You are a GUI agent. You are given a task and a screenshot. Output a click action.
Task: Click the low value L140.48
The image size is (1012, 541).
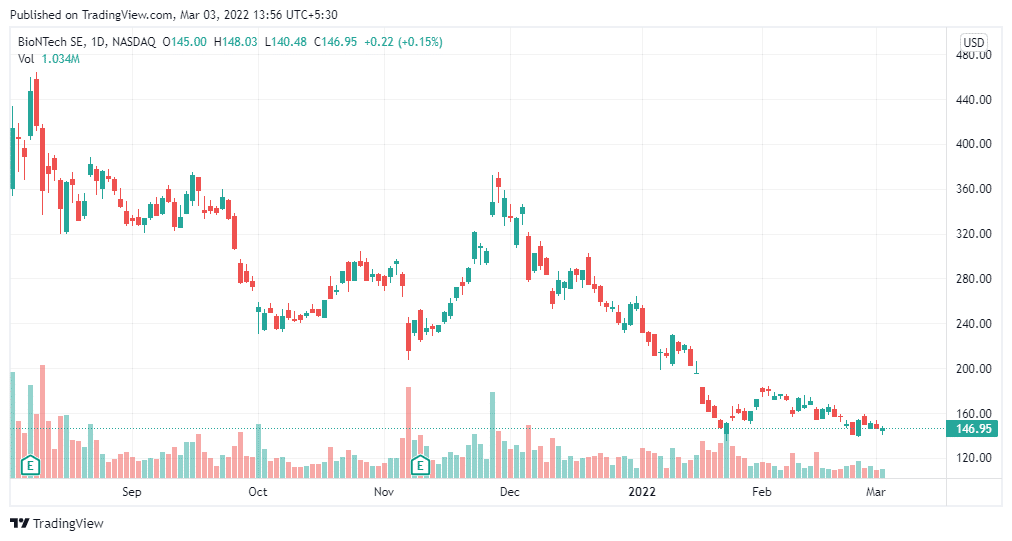click(x=286, y=42)
